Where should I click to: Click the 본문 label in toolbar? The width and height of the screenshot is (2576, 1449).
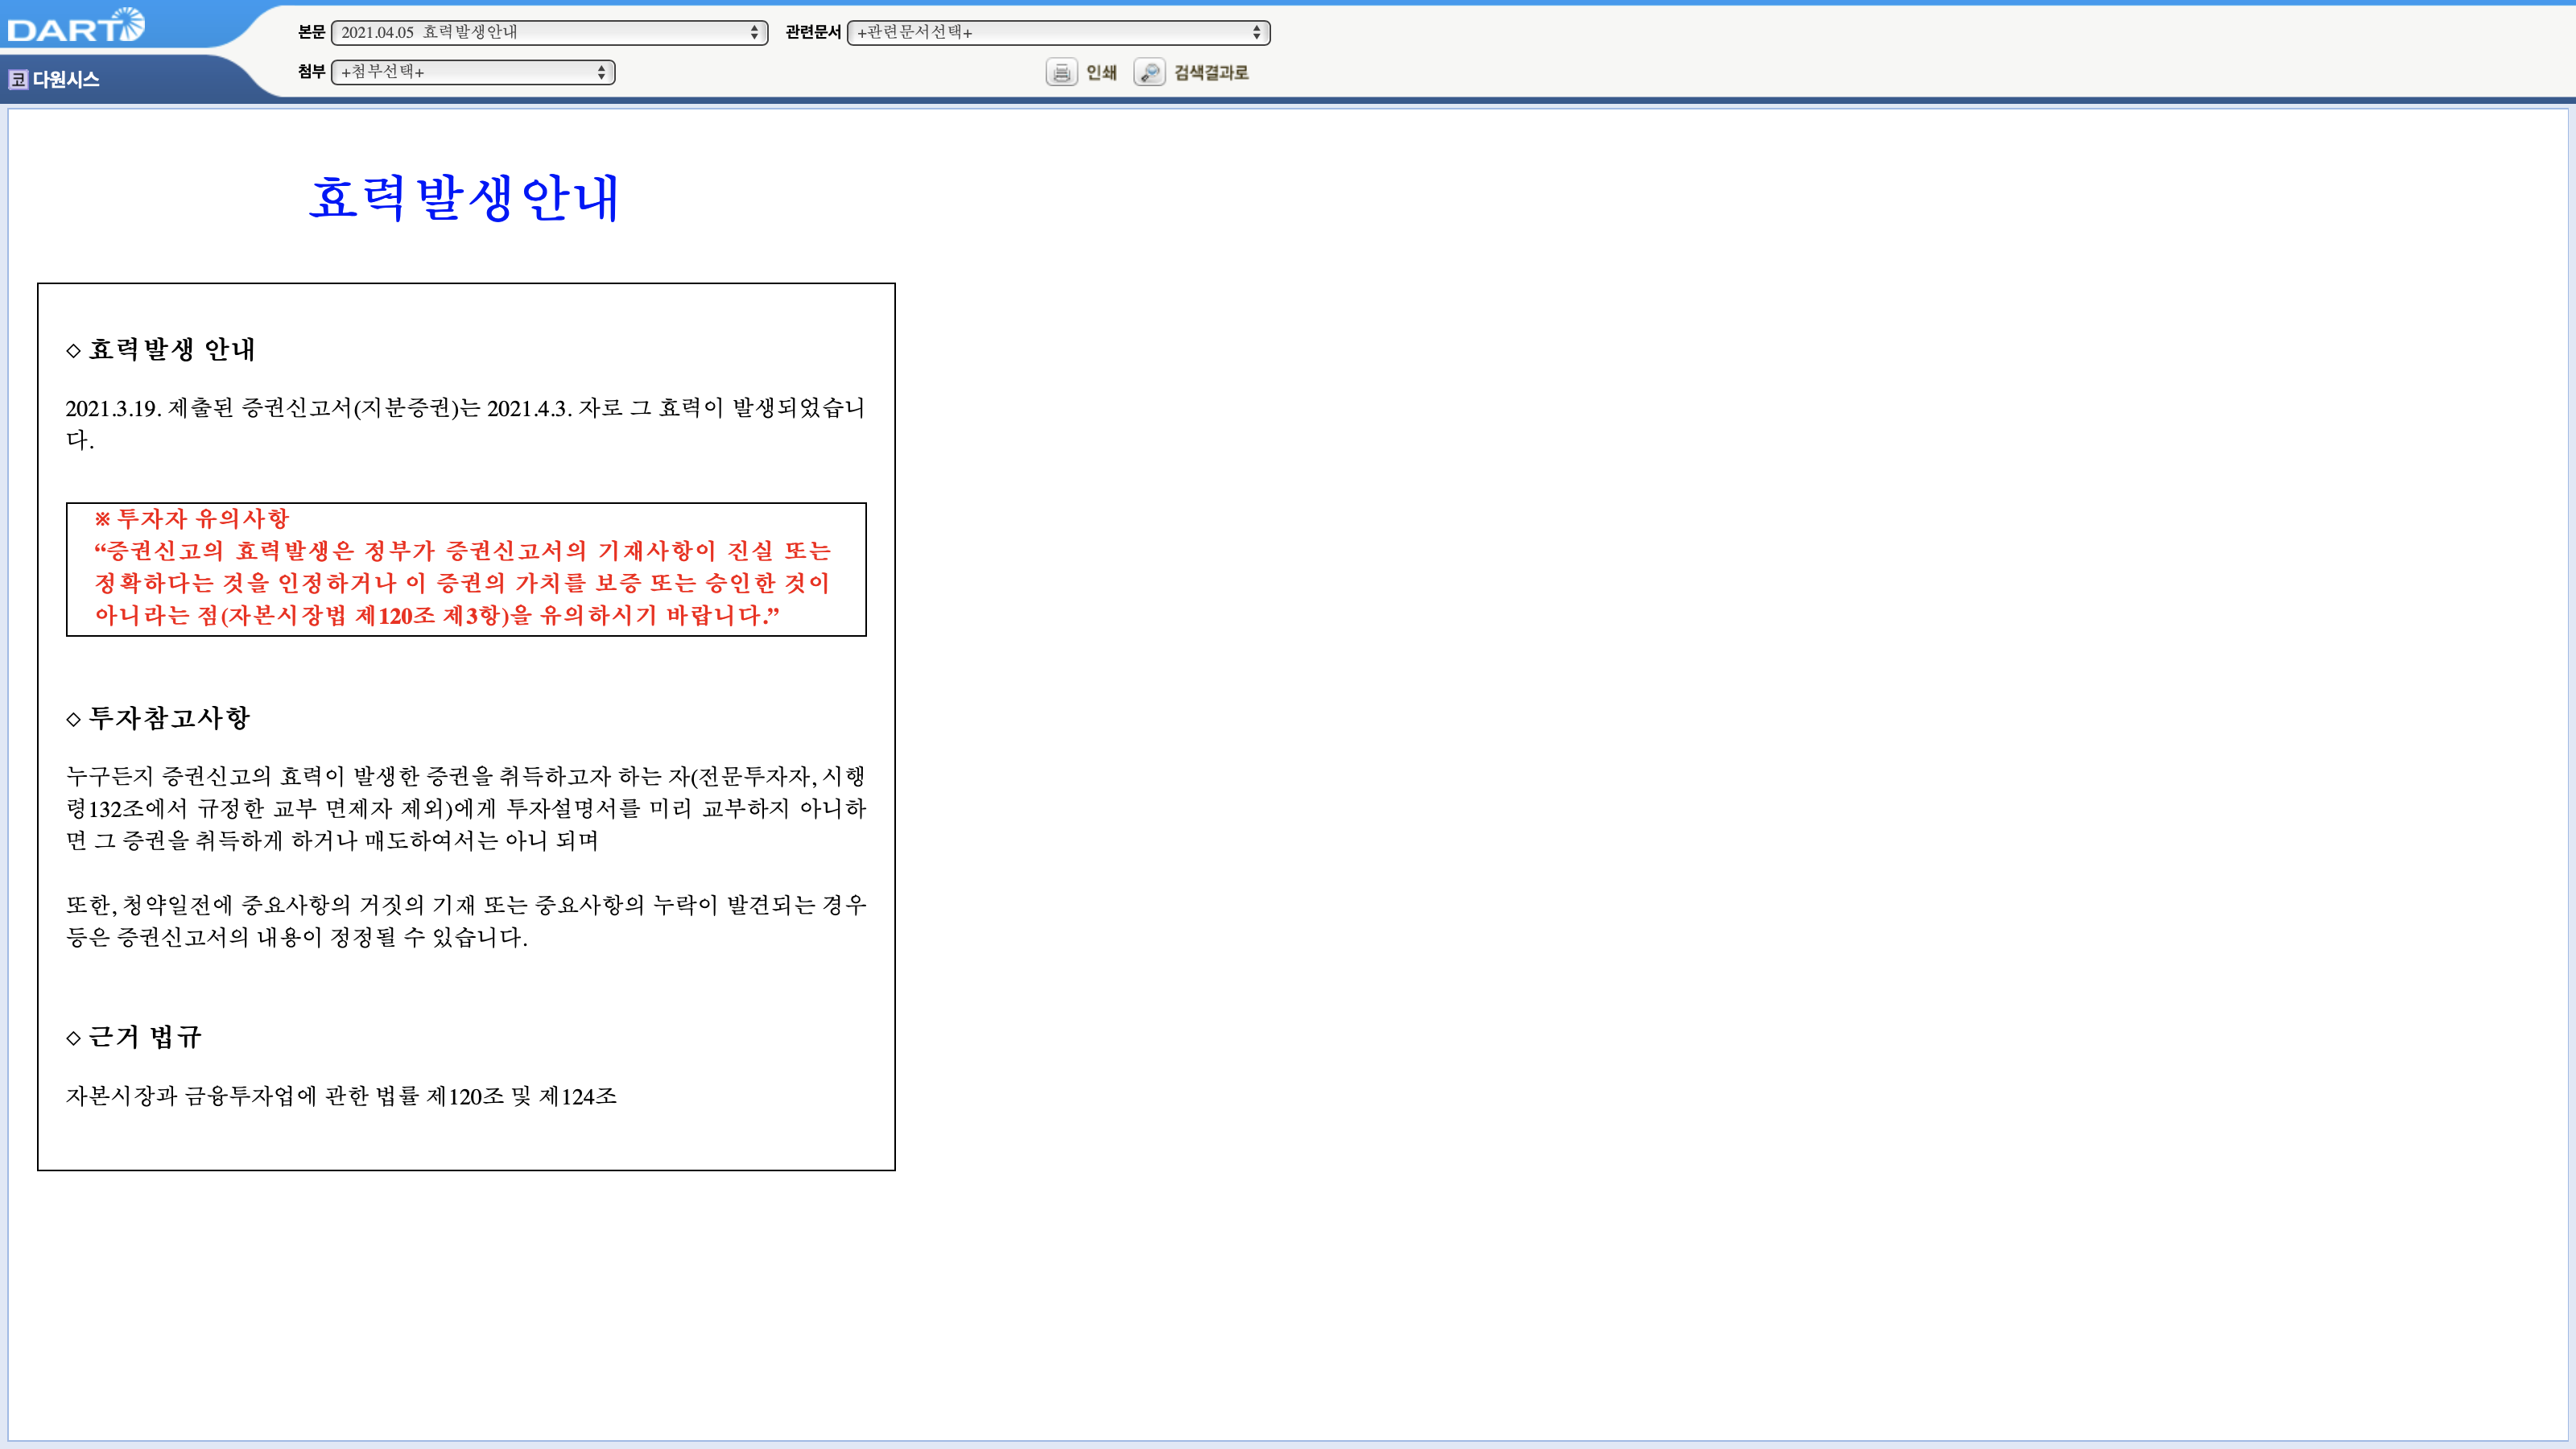311,32
